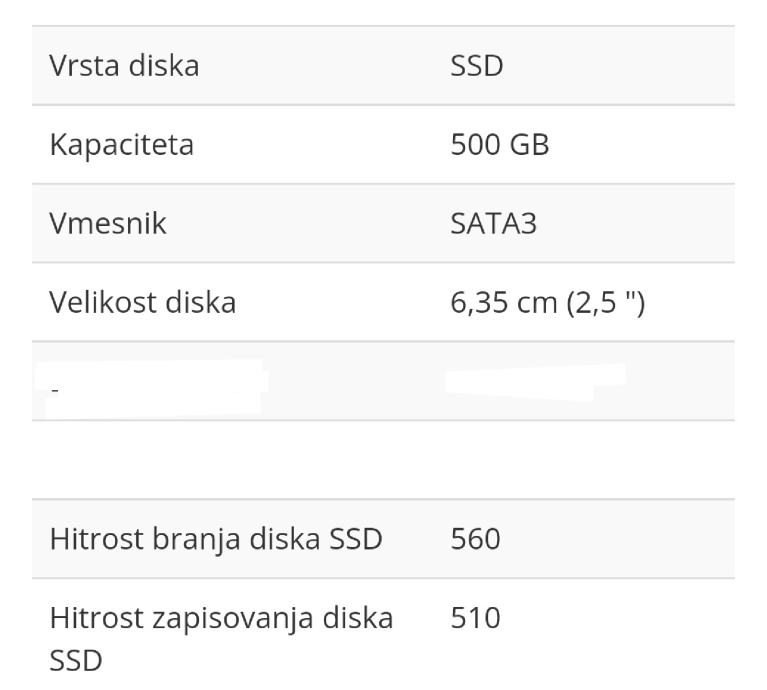Viewport: 767px width, 690px height.
Task: Click the empty spacer row above read speed
Action: (x=383, y=460)
